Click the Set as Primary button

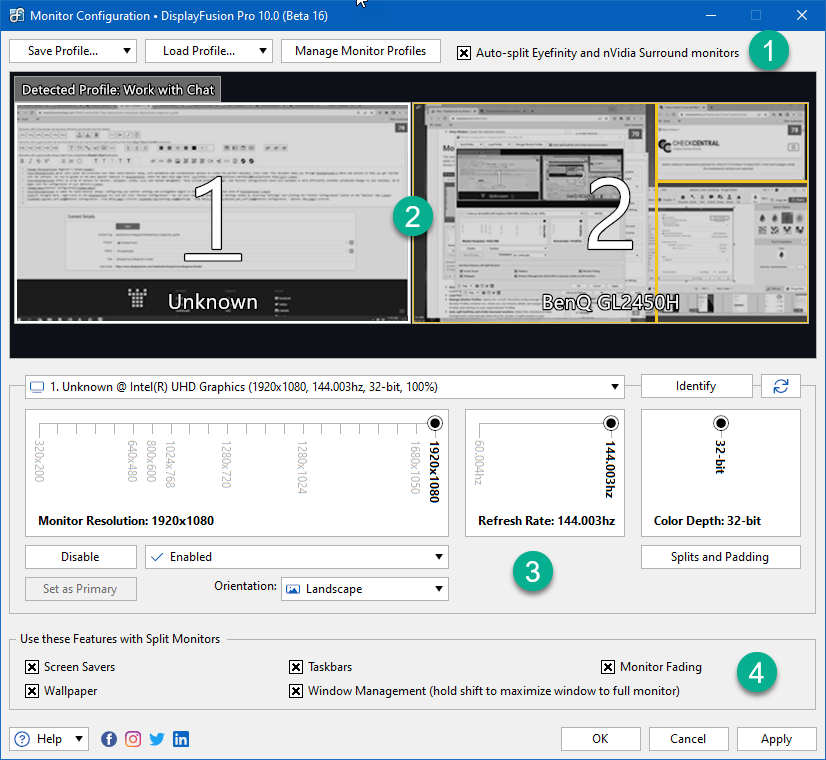click(81, 589)
